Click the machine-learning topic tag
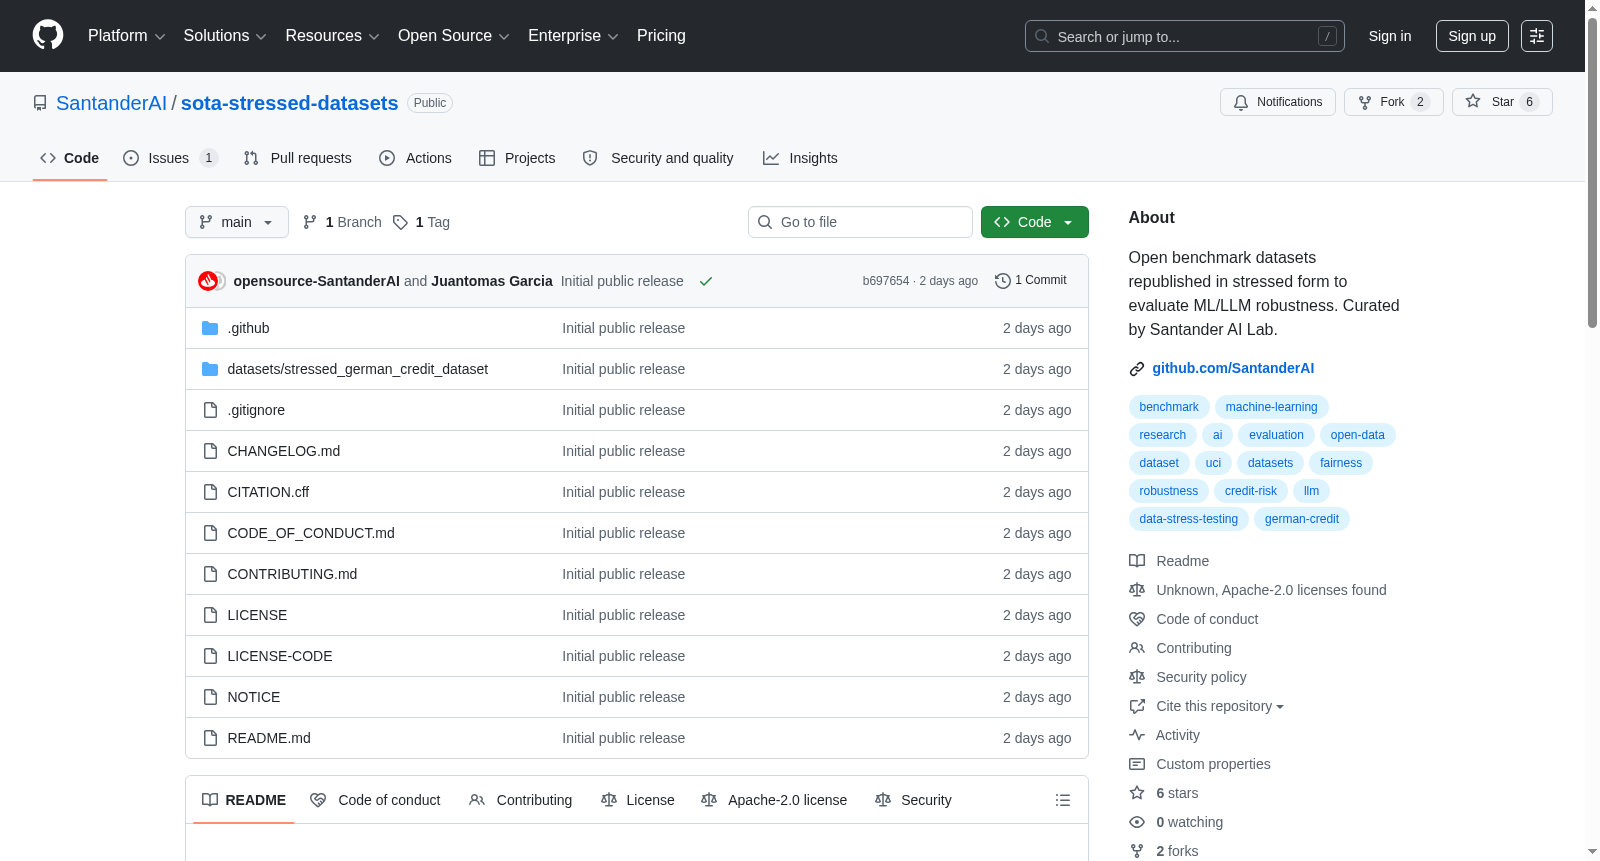The image size is (1600, 861). (x=1271, y=407)
